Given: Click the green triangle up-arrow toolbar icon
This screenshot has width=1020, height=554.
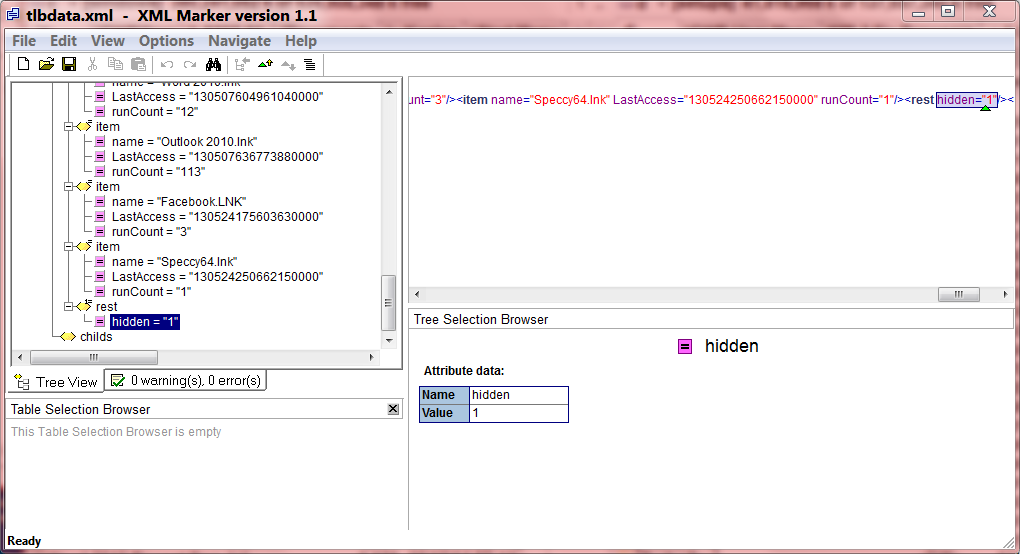Looking at the screenshot, I should (x=265, y=64).
